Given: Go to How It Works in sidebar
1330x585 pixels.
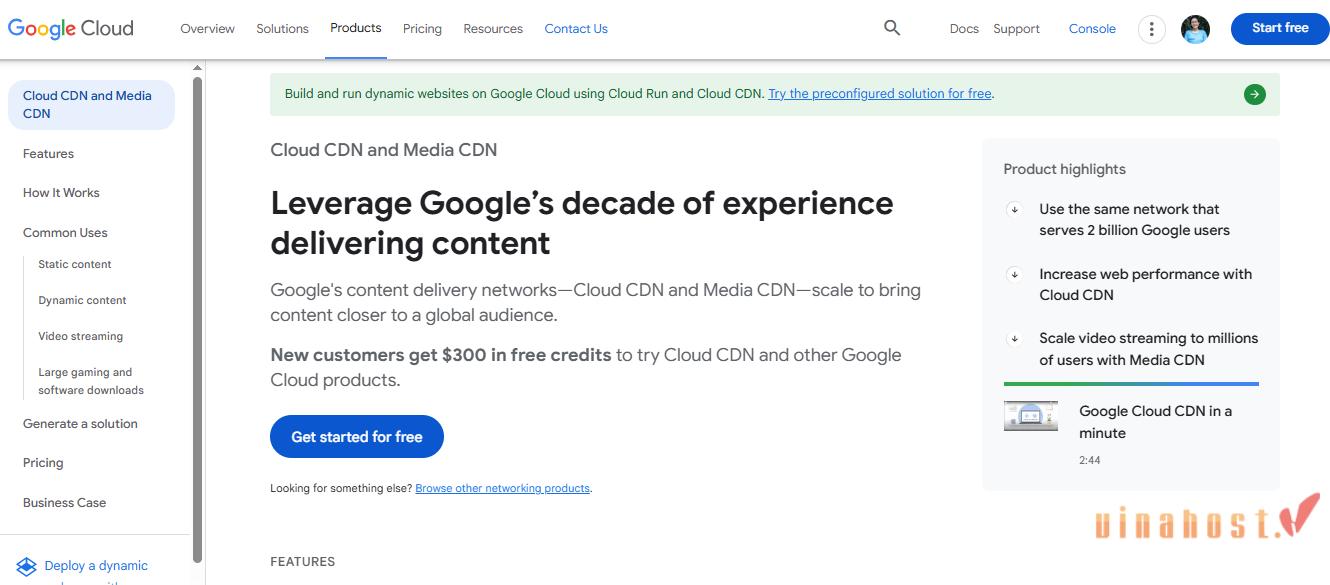Looking at the screenshot, I should point(61,193).
